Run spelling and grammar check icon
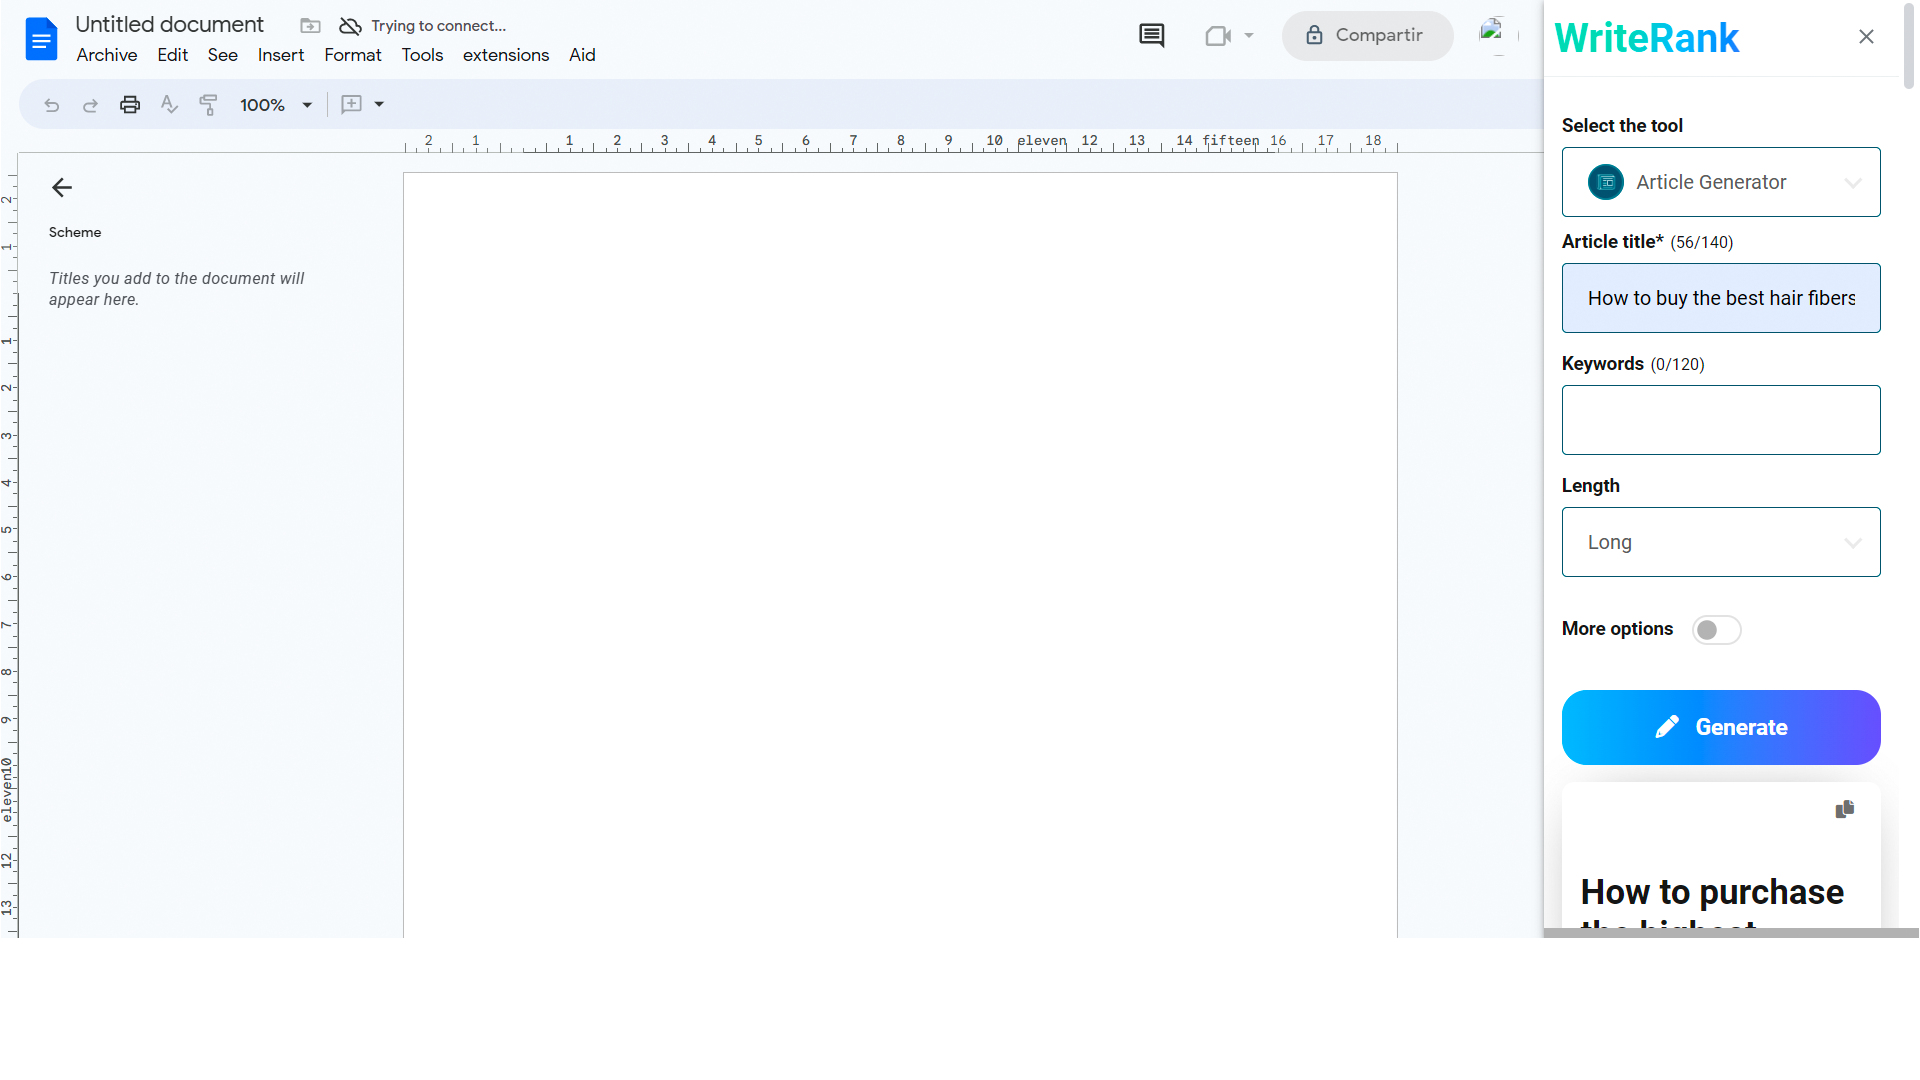This screenshot has height=1080, width=1920. pos(169,105)
